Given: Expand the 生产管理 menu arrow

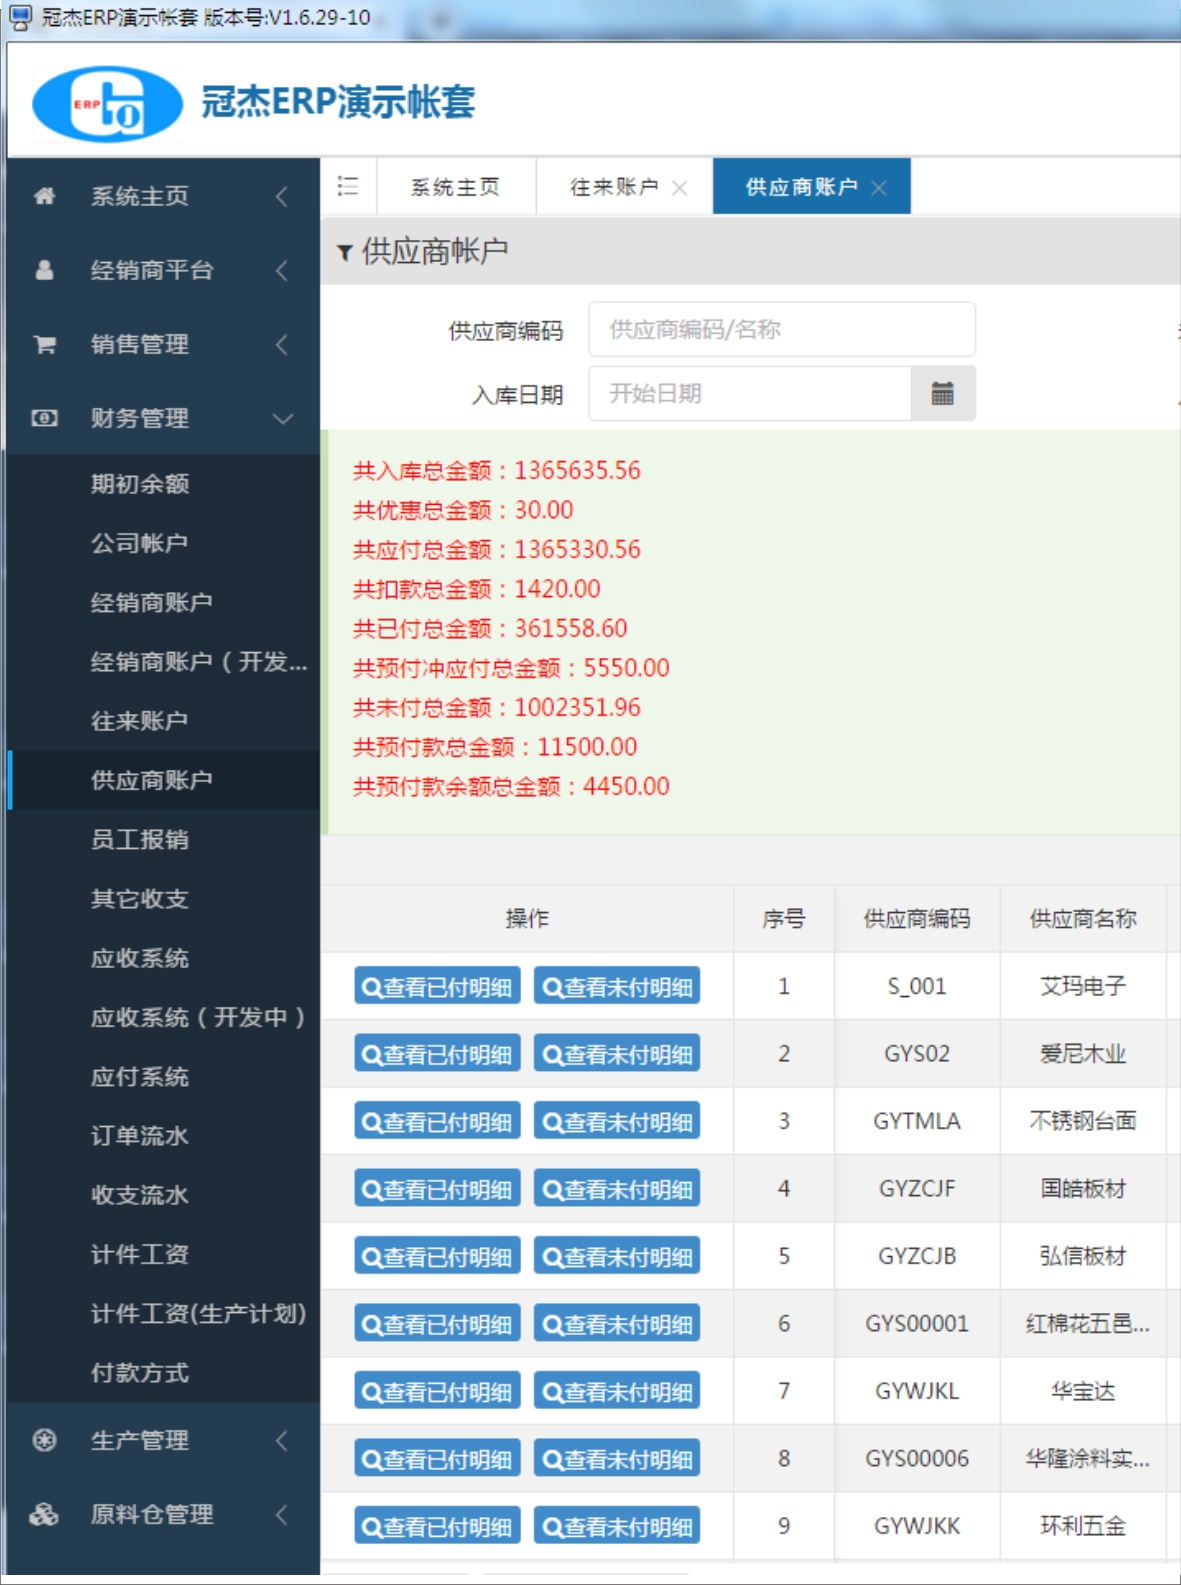Looking at the screenshot, I should coord(283,1440).
